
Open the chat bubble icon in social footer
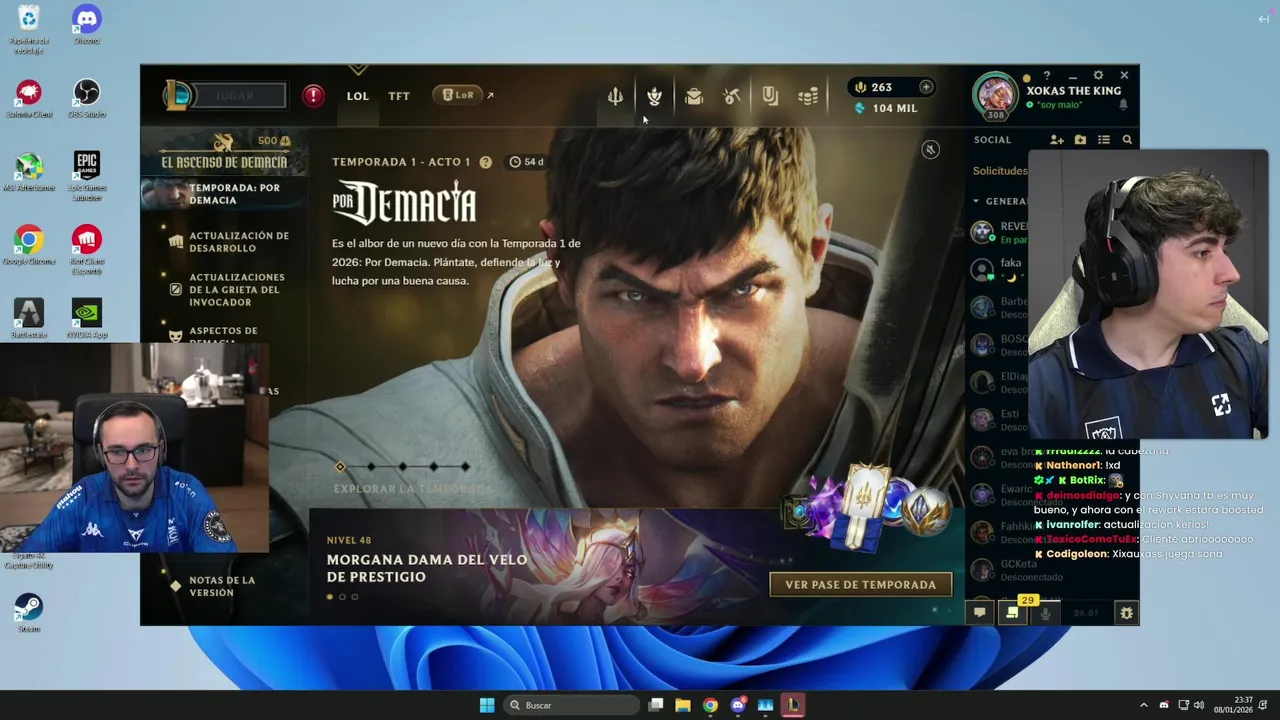tap(980, 613)
